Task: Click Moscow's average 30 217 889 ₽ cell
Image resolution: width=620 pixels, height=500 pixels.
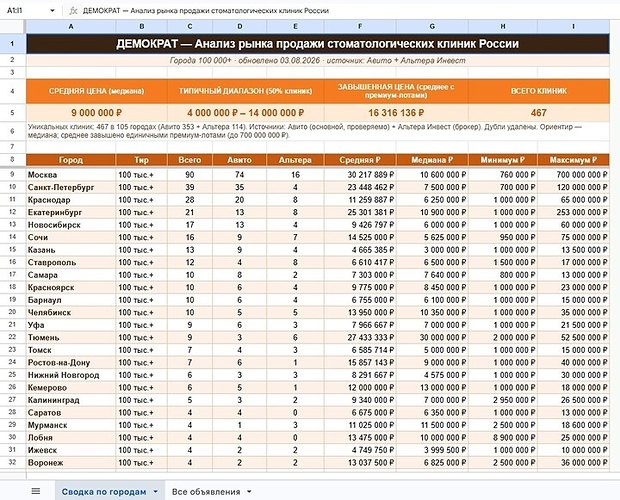Action: tap(360, 175)
